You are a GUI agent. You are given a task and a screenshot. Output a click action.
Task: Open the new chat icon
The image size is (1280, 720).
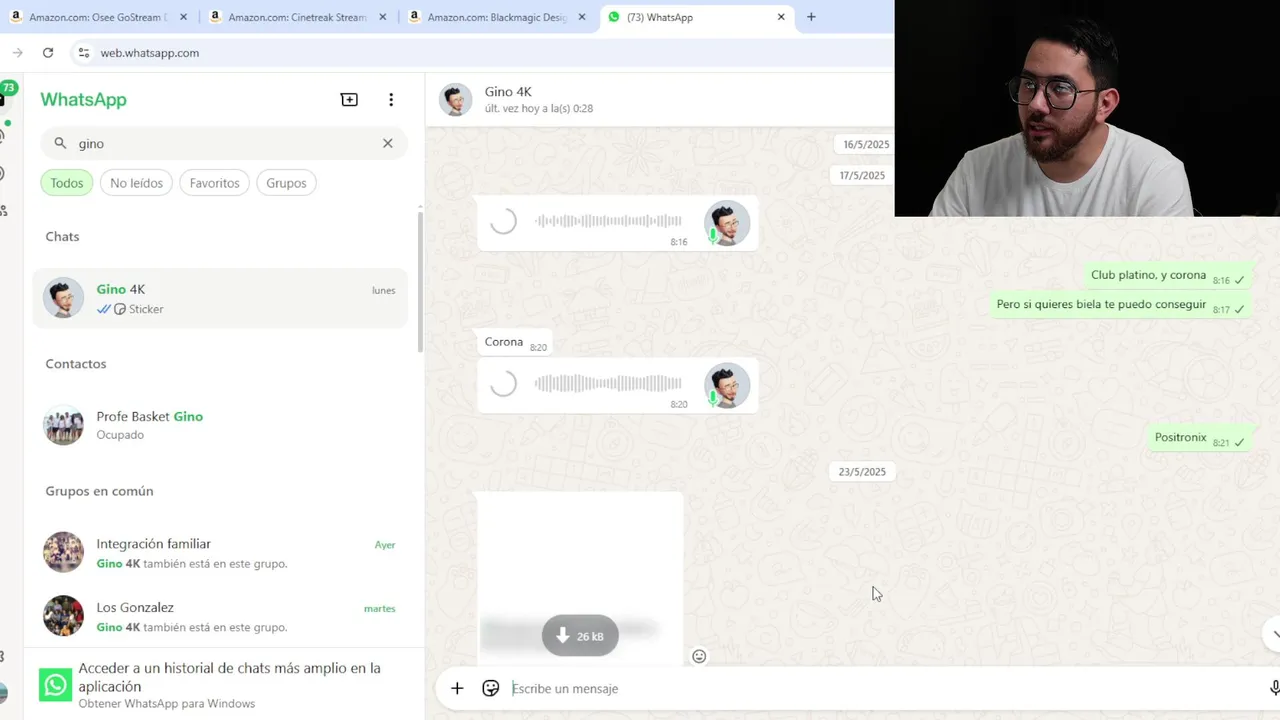[349, 99]
